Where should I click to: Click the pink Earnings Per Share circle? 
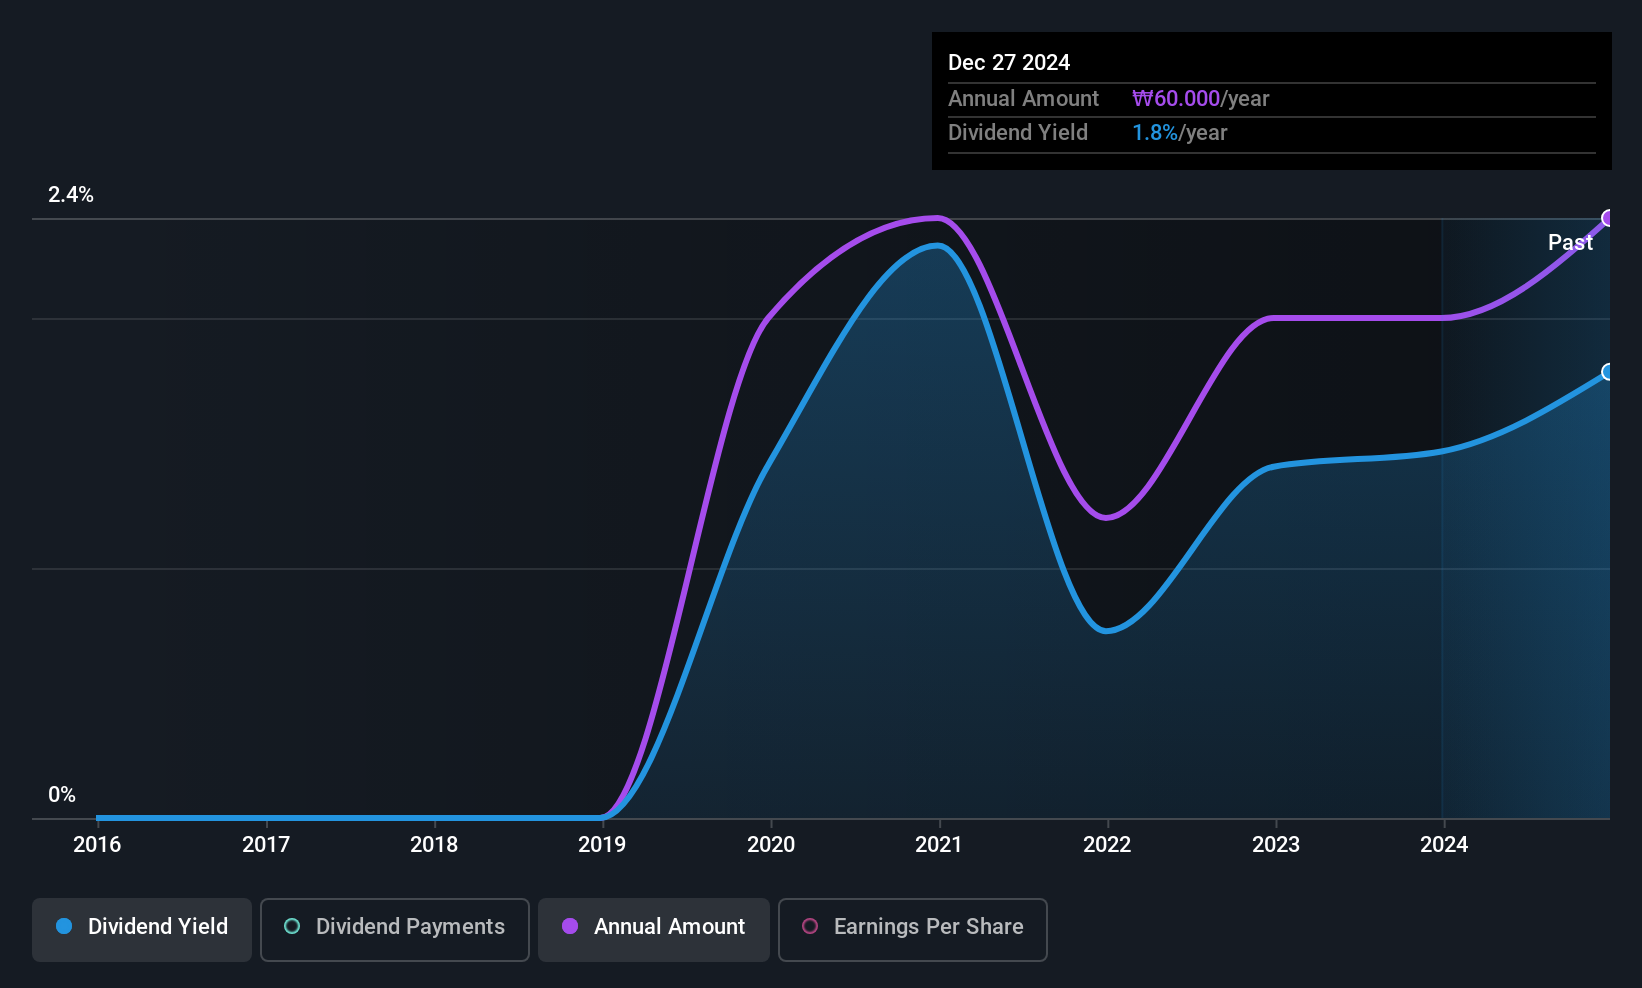click(x=810, y=926)
